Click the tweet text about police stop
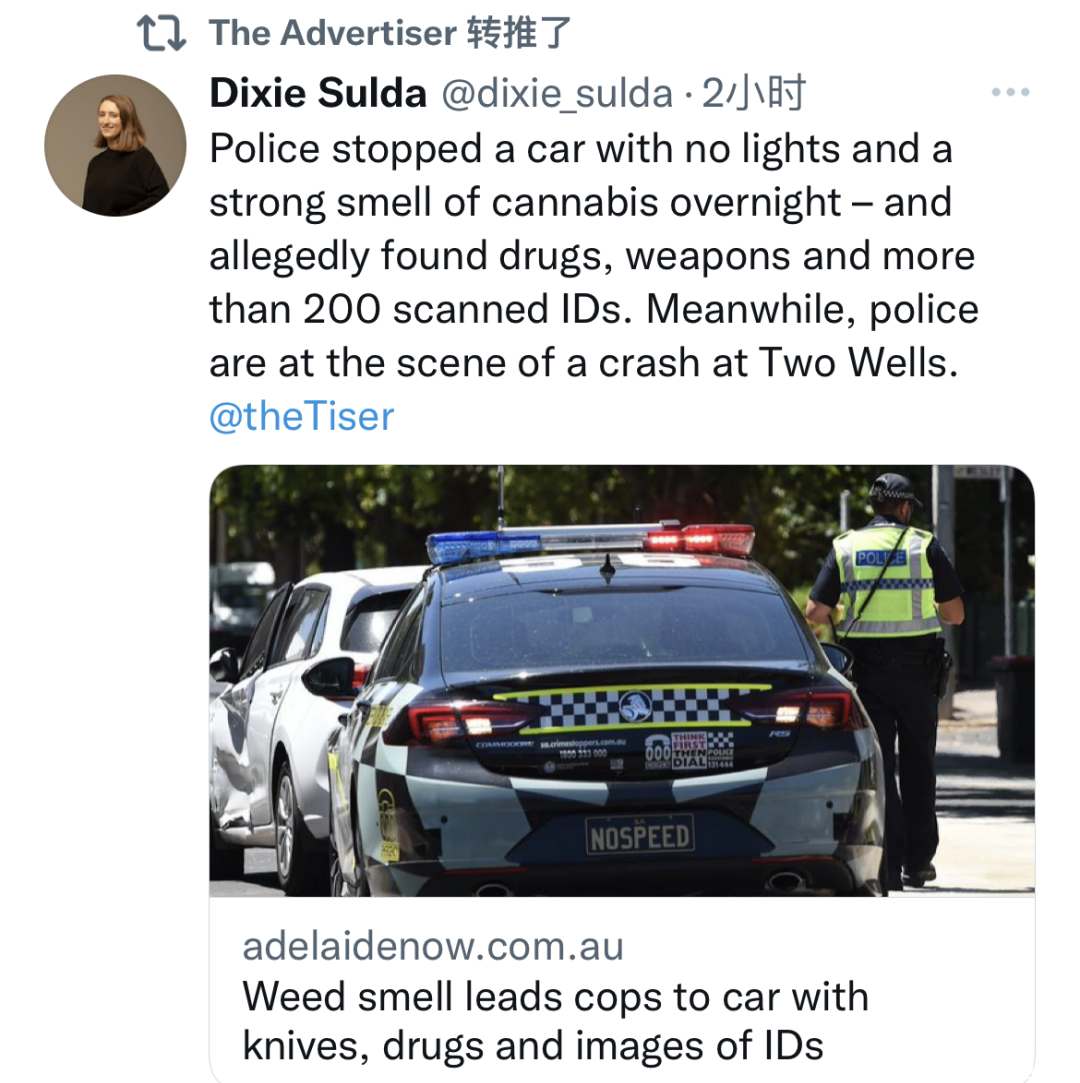Image resolution: width=1080 pixels, height=1083 pixels. pos(594,256)
